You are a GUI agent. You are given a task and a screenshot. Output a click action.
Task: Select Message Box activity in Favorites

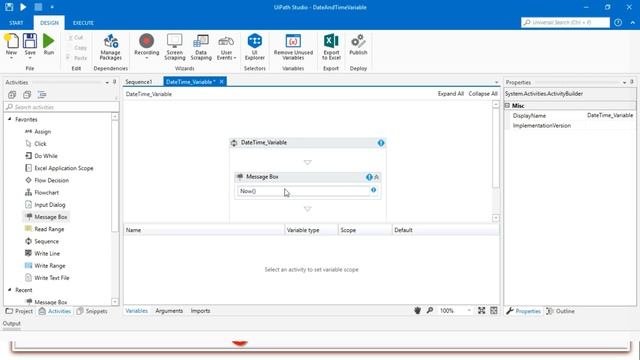pos(47,217)
